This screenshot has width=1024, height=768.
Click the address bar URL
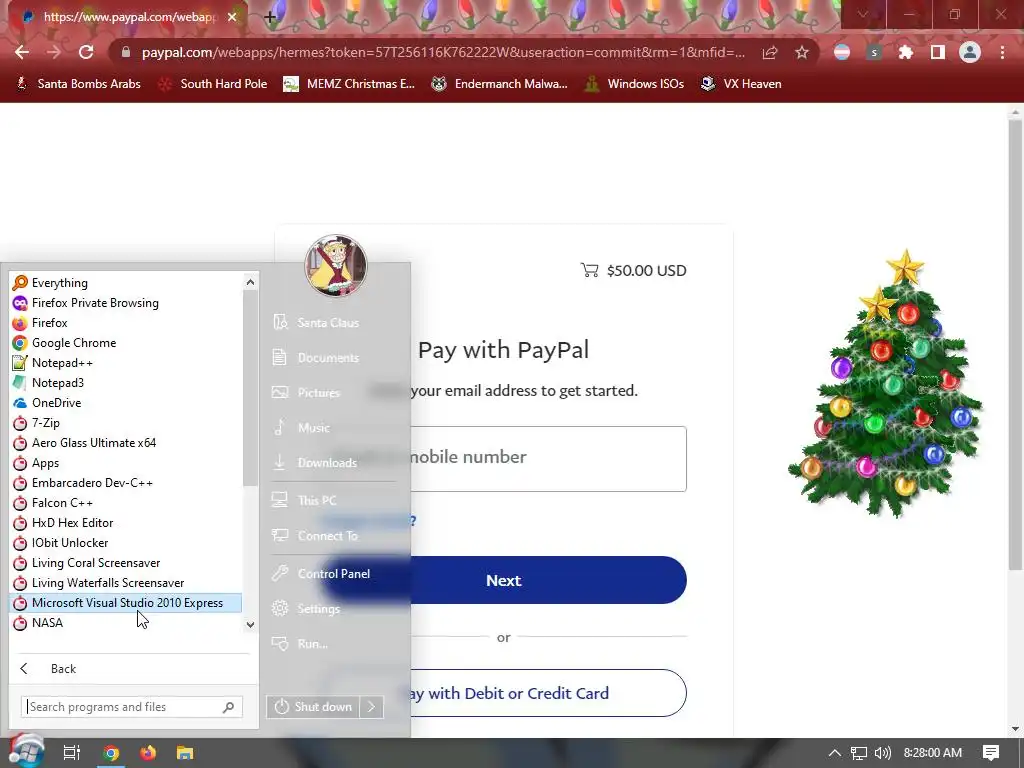click(x=443, y=52)
